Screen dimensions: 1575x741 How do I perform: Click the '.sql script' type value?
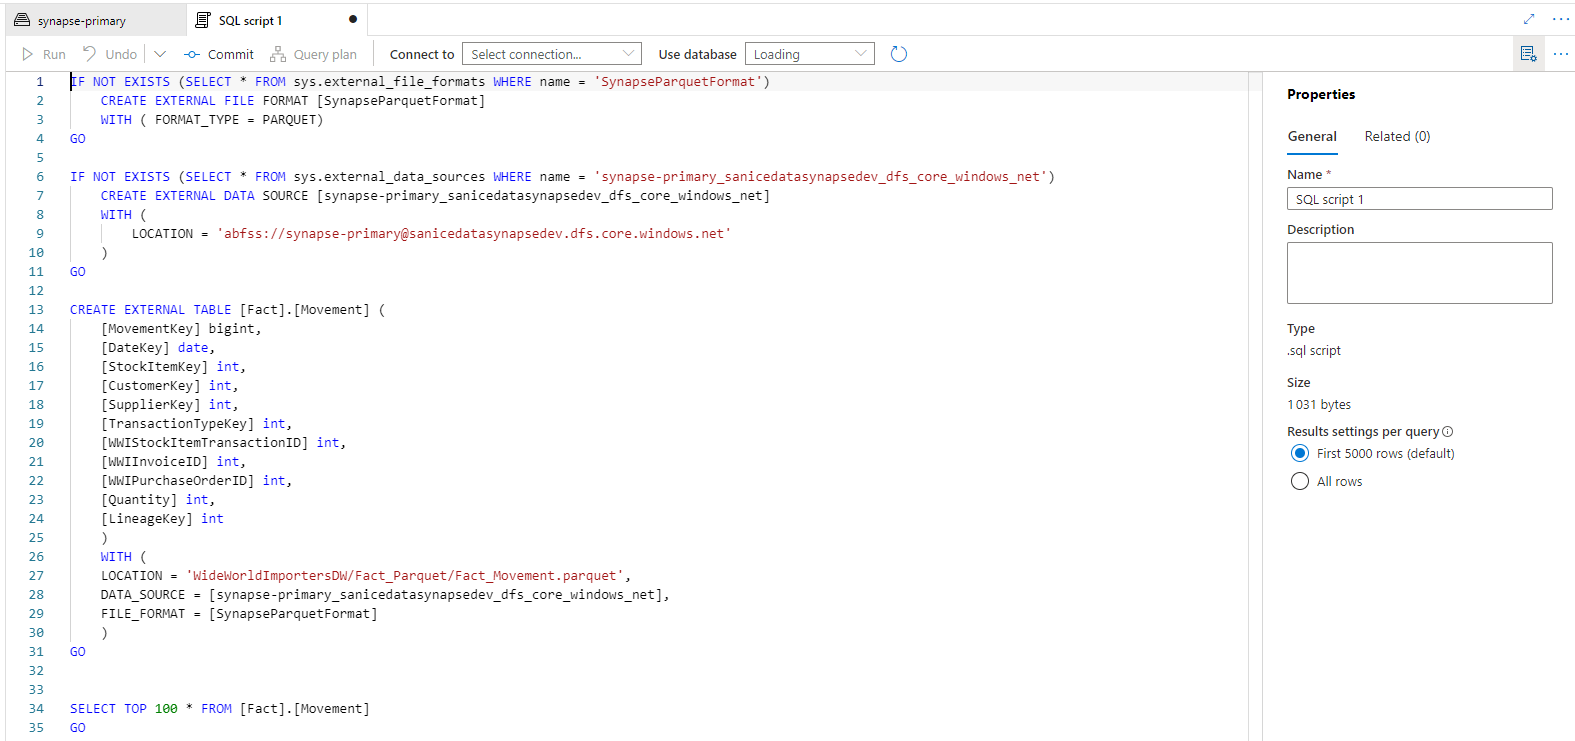click(1314, 350)
